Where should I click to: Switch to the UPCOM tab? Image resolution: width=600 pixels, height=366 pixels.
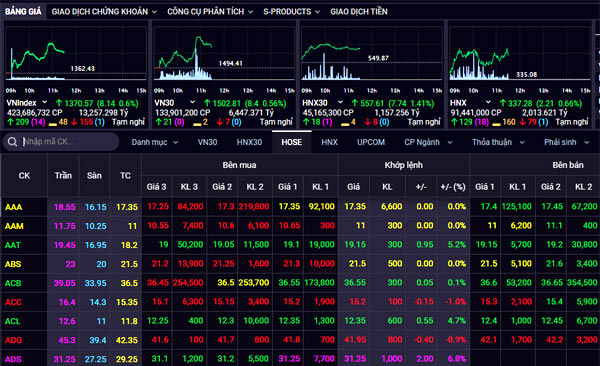tap(371, 142)
